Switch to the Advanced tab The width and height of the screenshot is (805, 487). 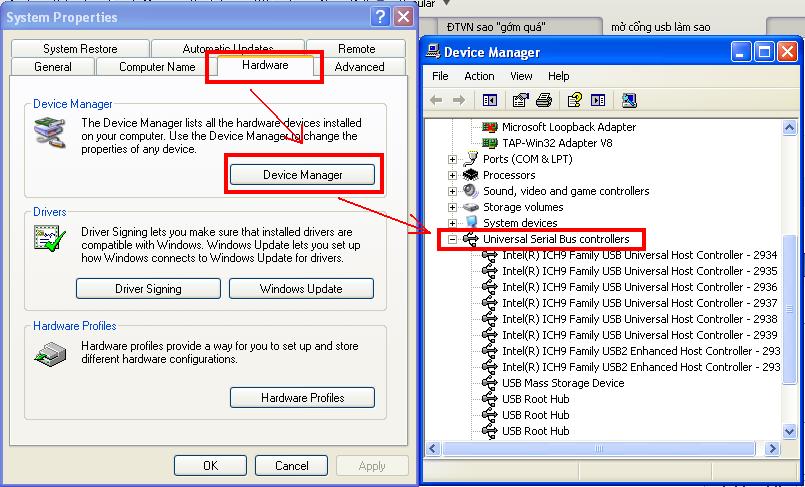359,67
